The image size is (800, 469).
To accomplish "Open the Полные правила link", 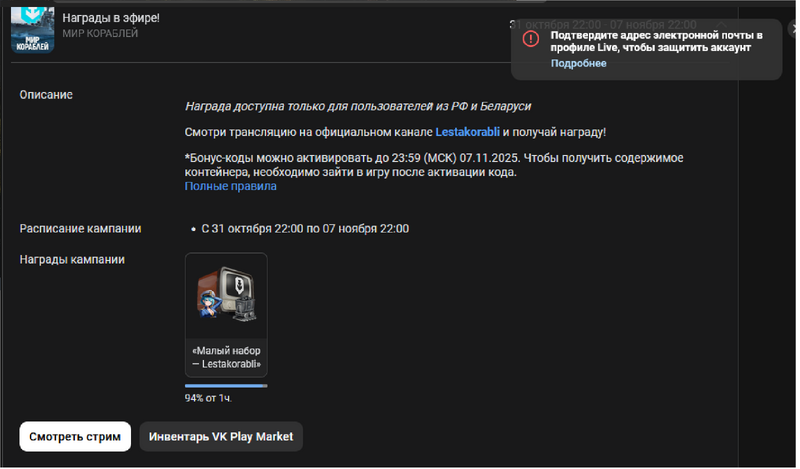I will (231, 186).
